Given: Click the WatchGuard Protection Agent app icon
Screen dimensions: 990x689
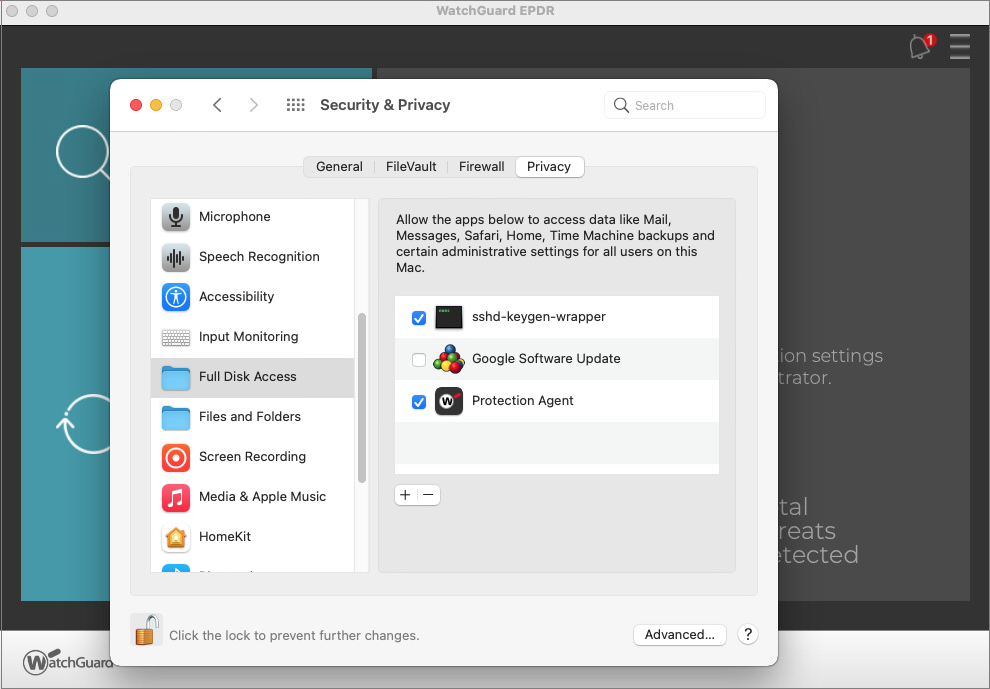Looking at the screenshot, I should tap(449, 401).
